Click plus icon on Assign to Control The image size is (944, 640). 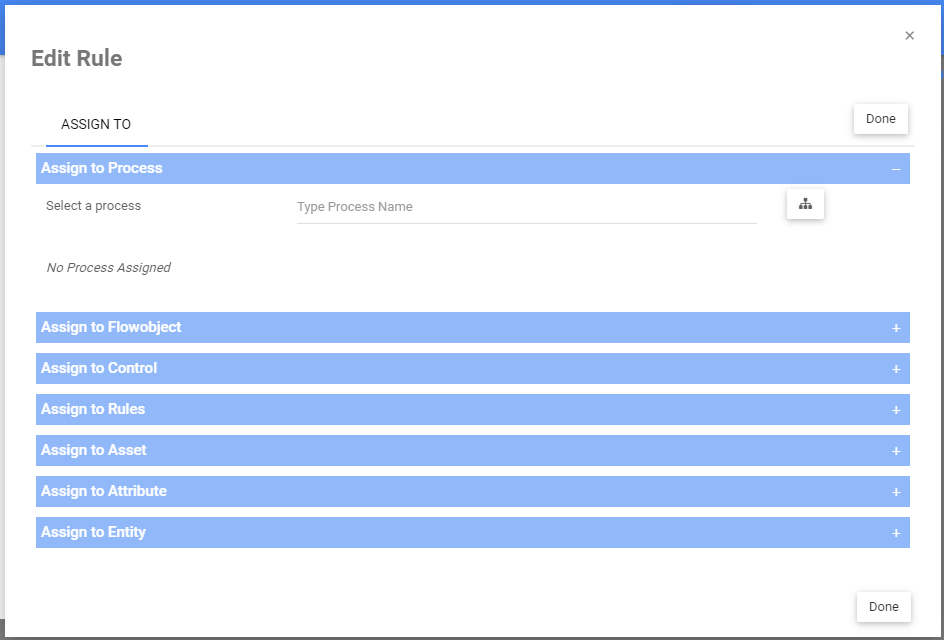[x=896, y=369]
